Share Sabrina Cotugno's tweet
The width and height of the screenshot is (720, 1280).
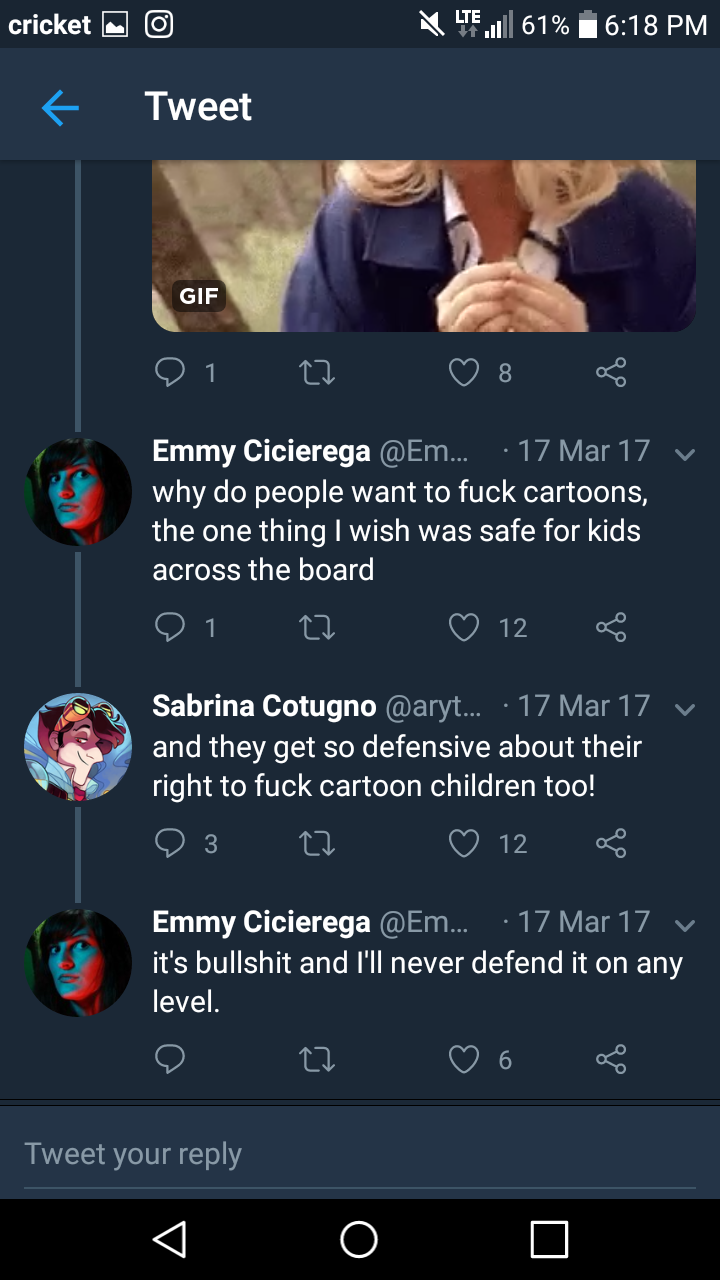click(610, 843)
